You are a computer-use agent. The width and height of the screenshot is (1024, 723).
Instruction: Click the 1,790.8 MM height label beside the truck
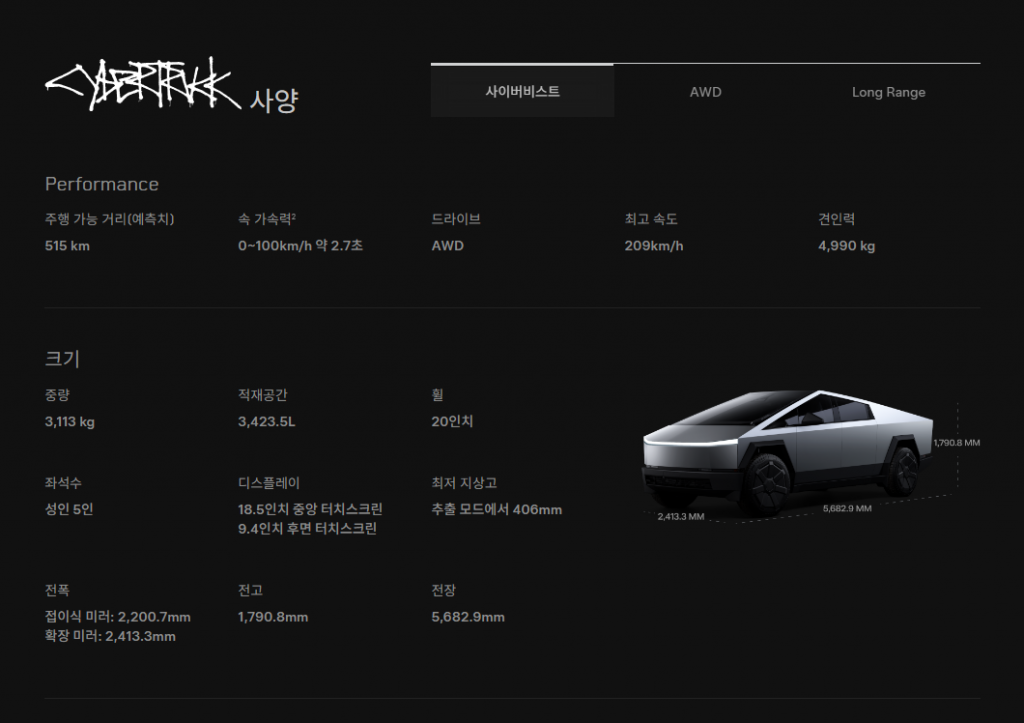point(956,442)
